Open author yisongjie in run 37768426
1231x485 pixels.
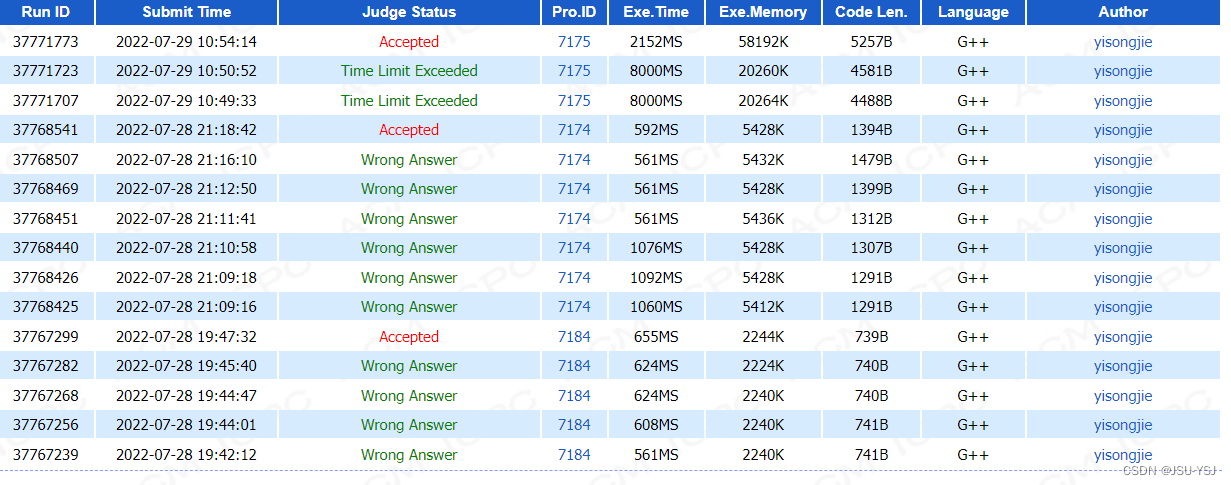pyautogui.click(x=1123, y=278)
